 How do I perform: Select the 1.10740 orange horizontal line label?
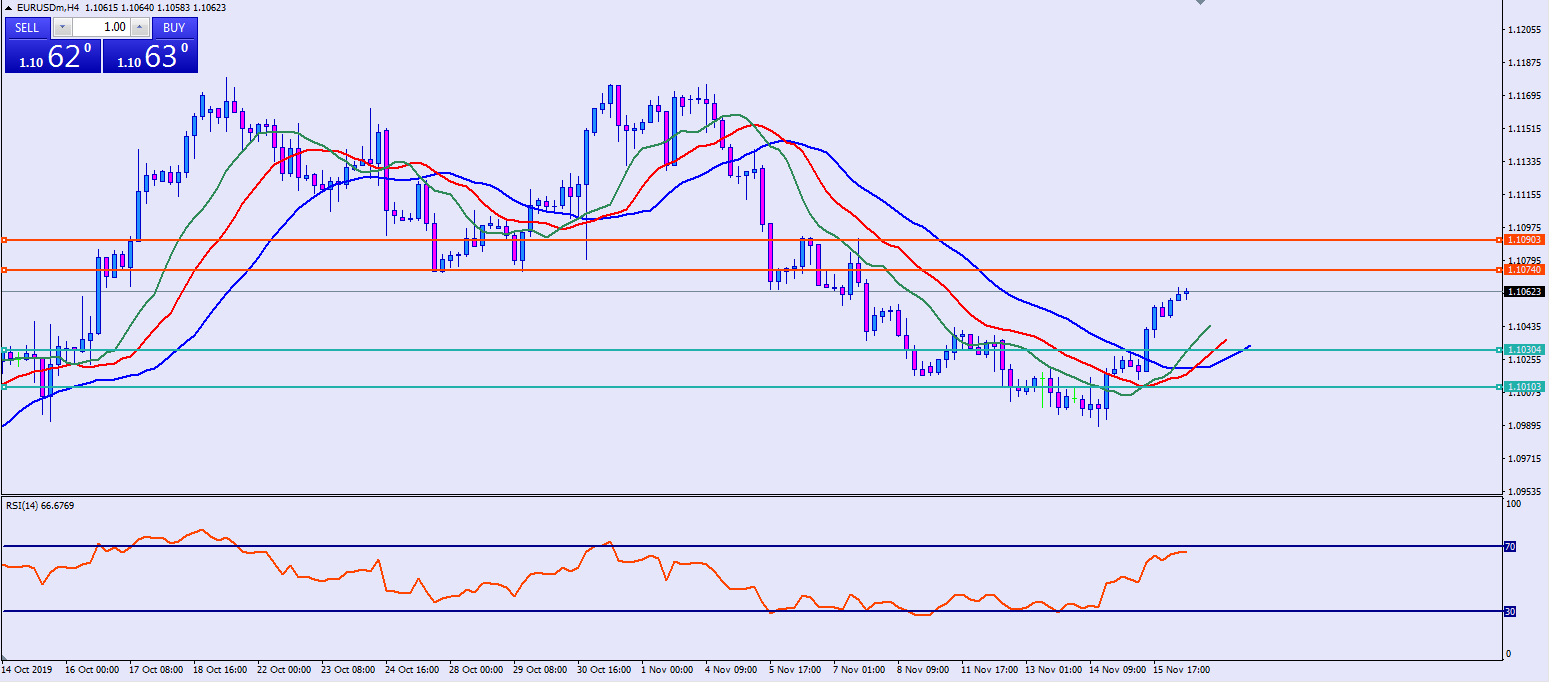[1525, 270]
